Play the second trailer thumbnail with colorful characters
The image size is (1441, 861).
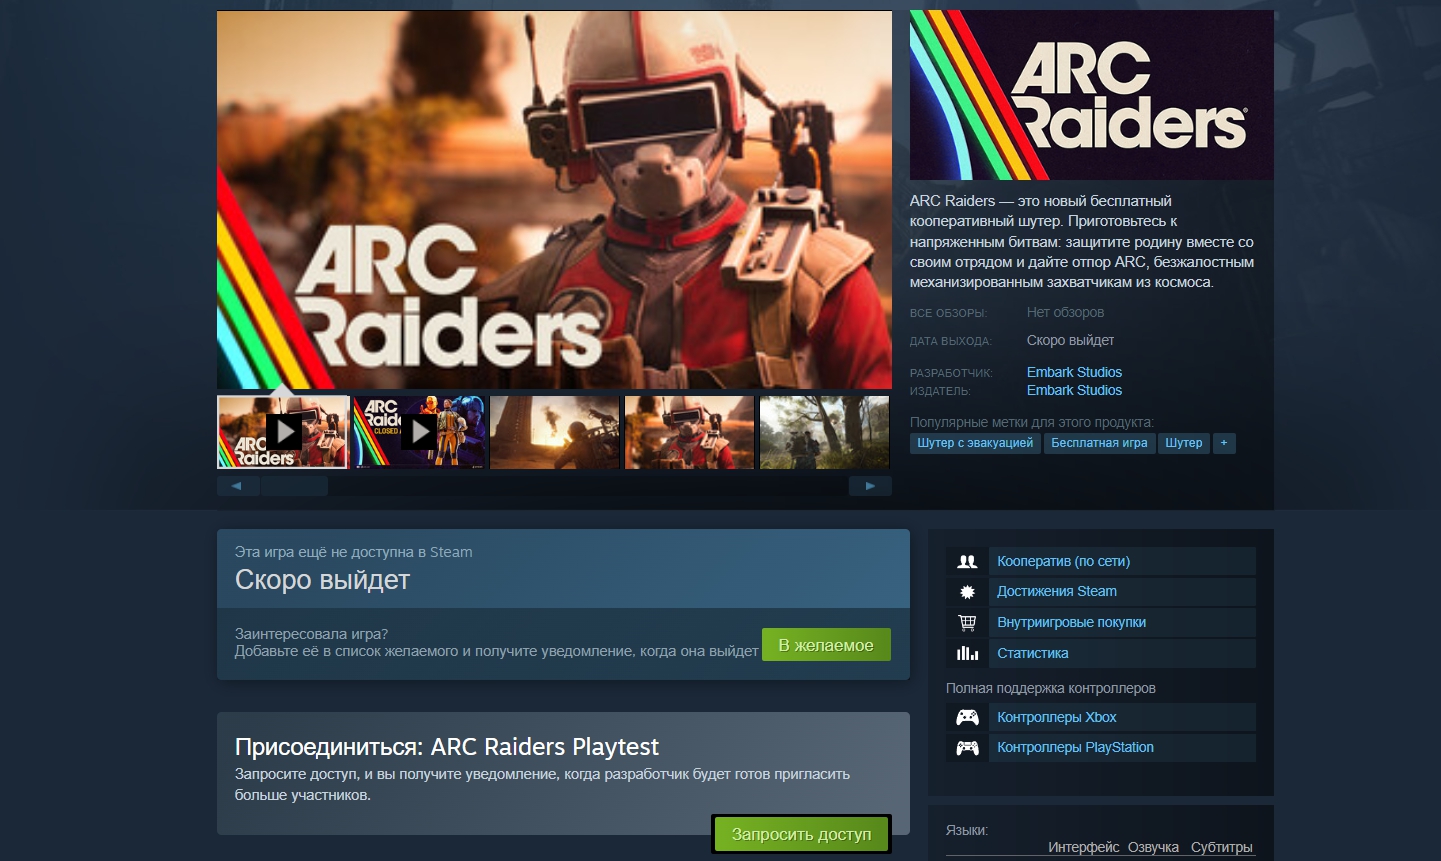(419, 432)
